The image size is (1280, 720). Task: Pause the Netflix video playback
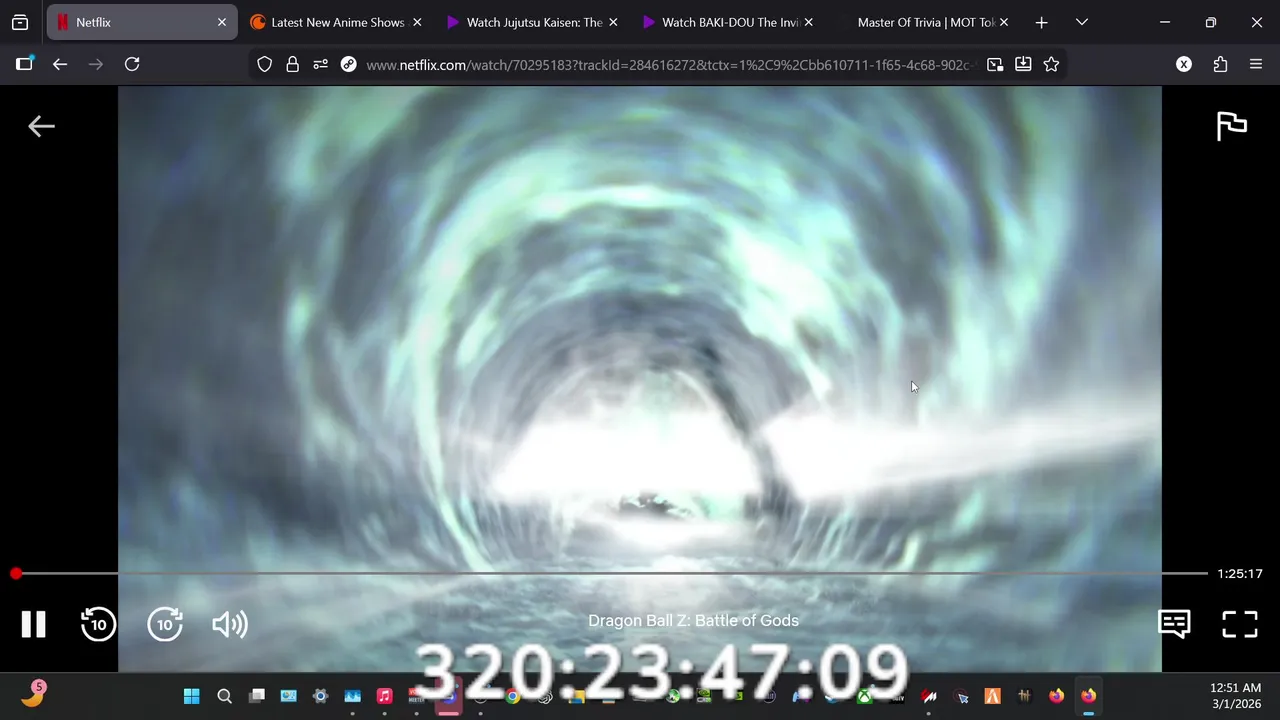34,624
